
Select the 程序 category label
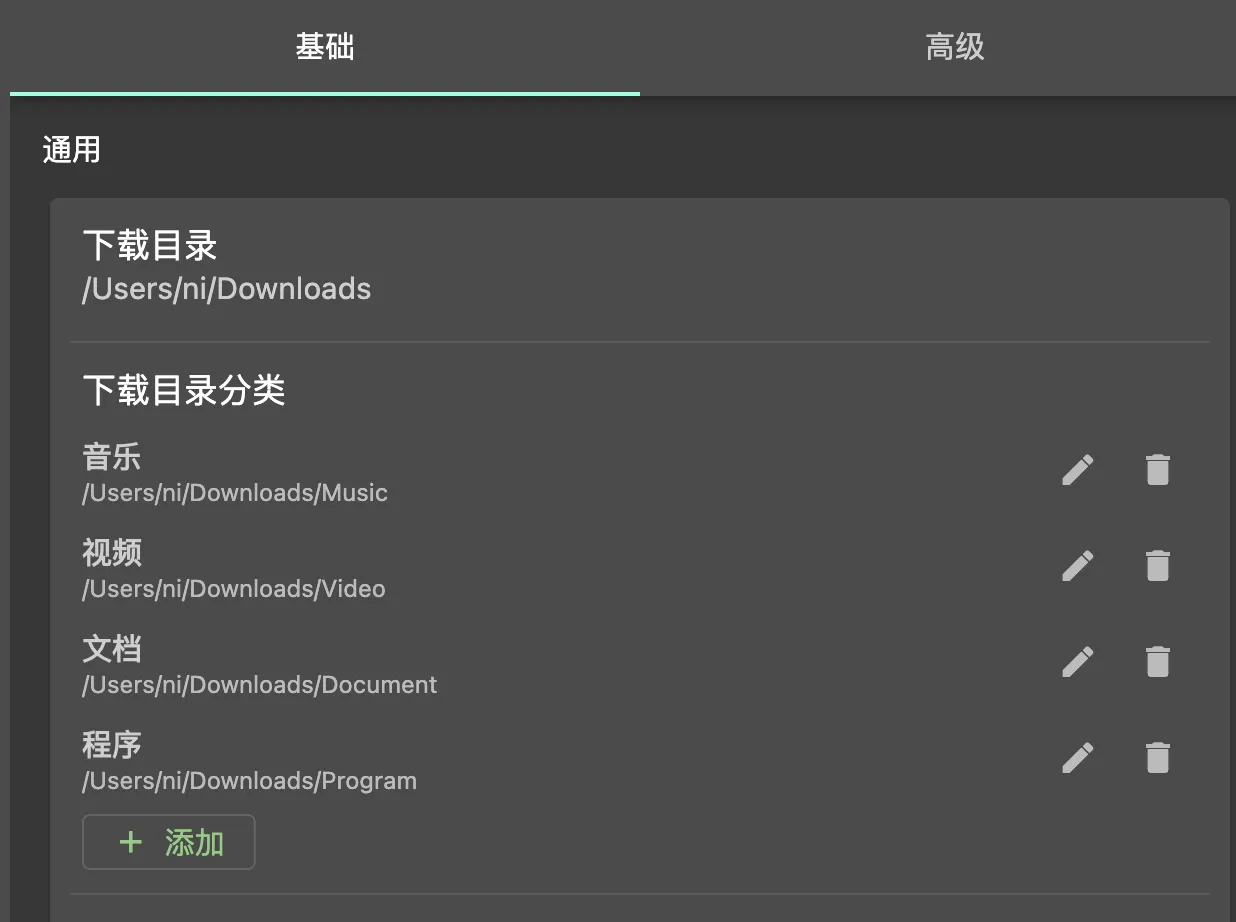111,744
